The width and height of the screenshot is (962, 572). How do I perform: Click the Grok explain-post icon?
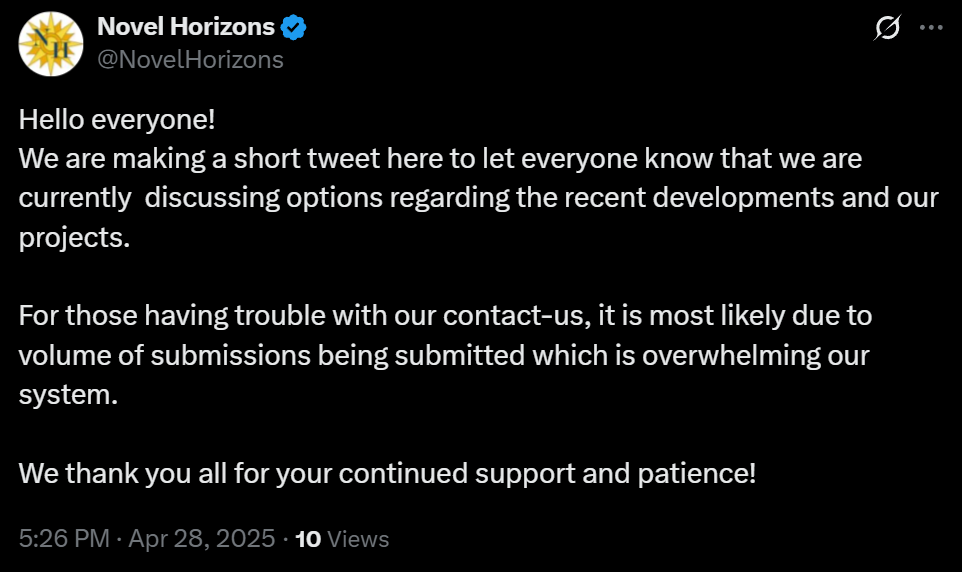[887, 28]
